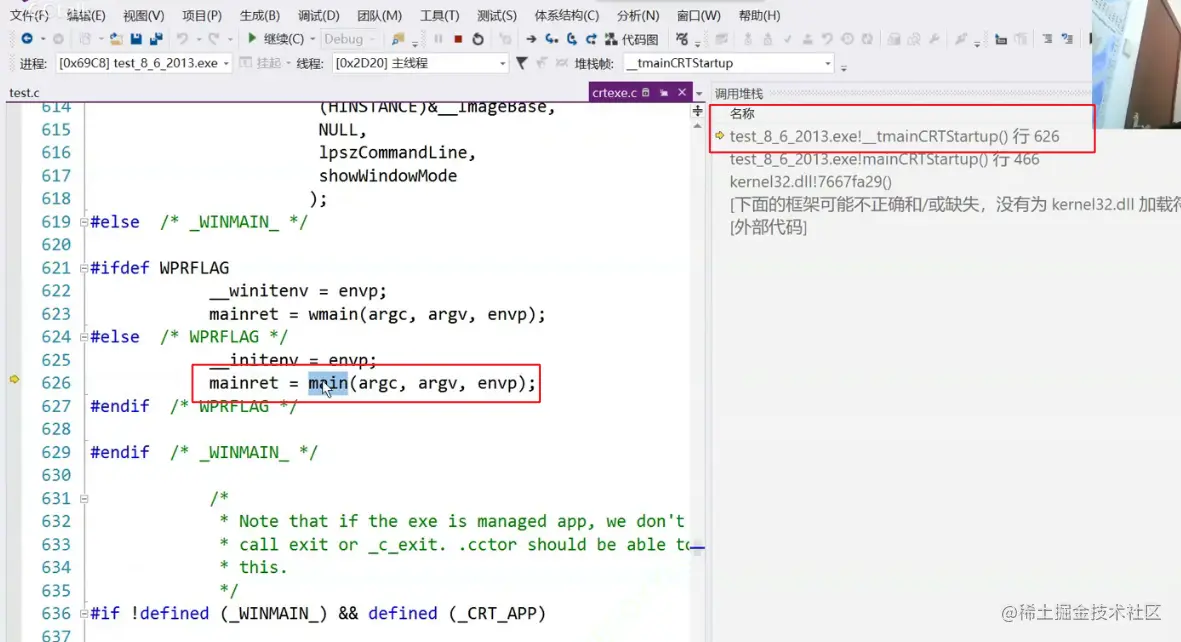Viewport: 1181px width, 642px height.
Task: Click the comment selection icon
Action: [1047, 39]
